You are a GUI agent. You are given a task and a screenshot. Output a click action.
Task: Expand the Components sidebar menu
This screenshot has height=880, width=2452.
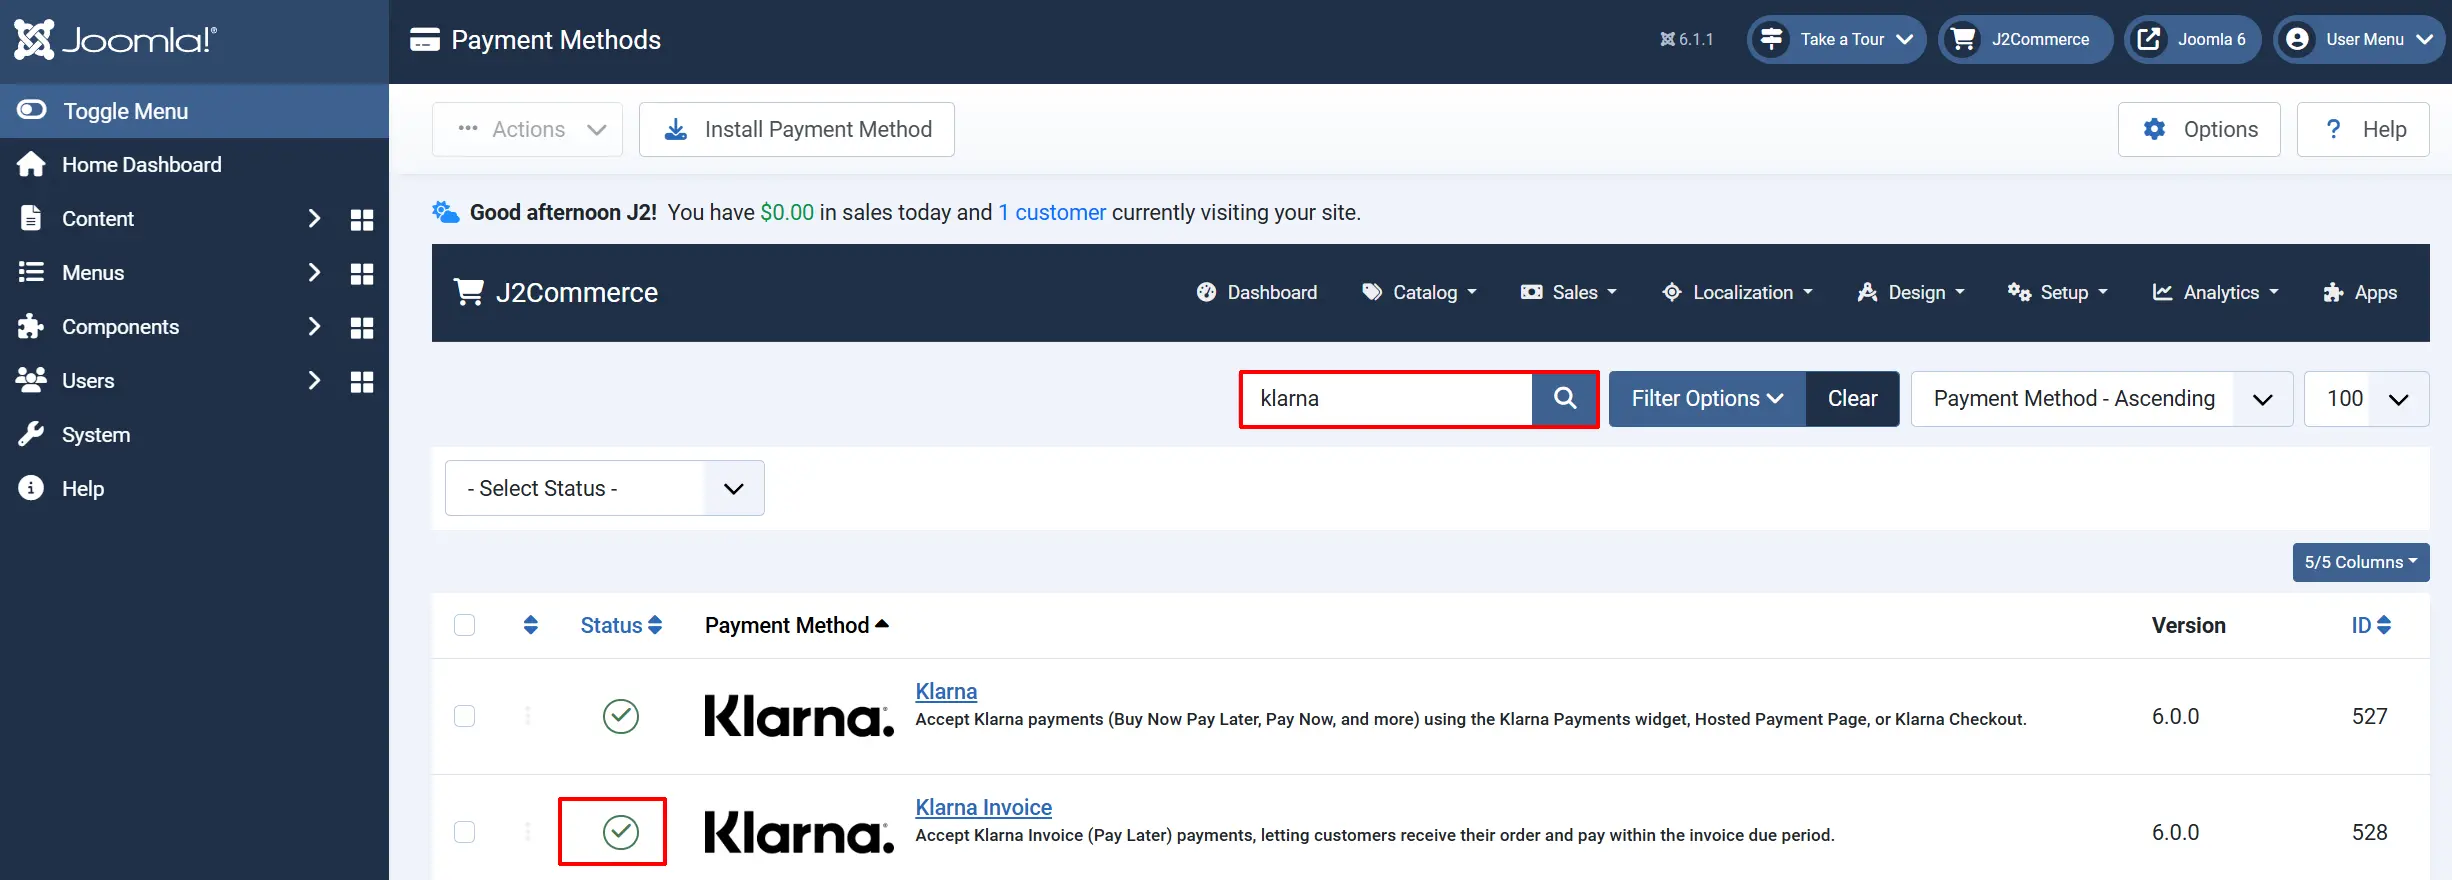coord(313,327)
